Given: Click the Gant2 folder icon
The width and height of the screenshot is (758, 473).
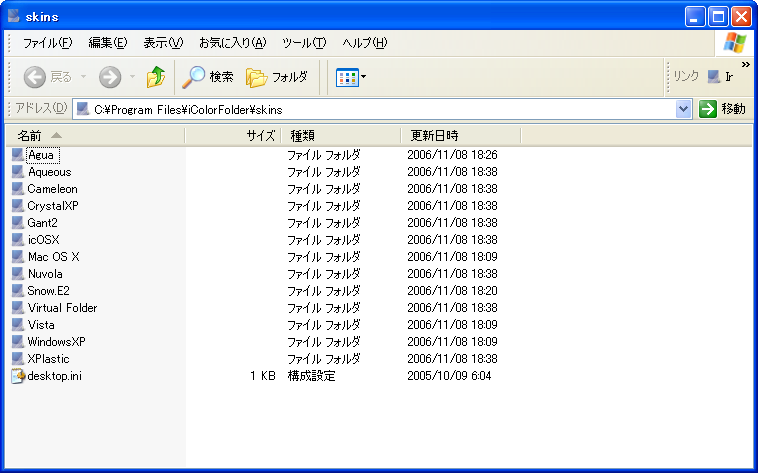Looking at the screenshot, I should [18, 222].
